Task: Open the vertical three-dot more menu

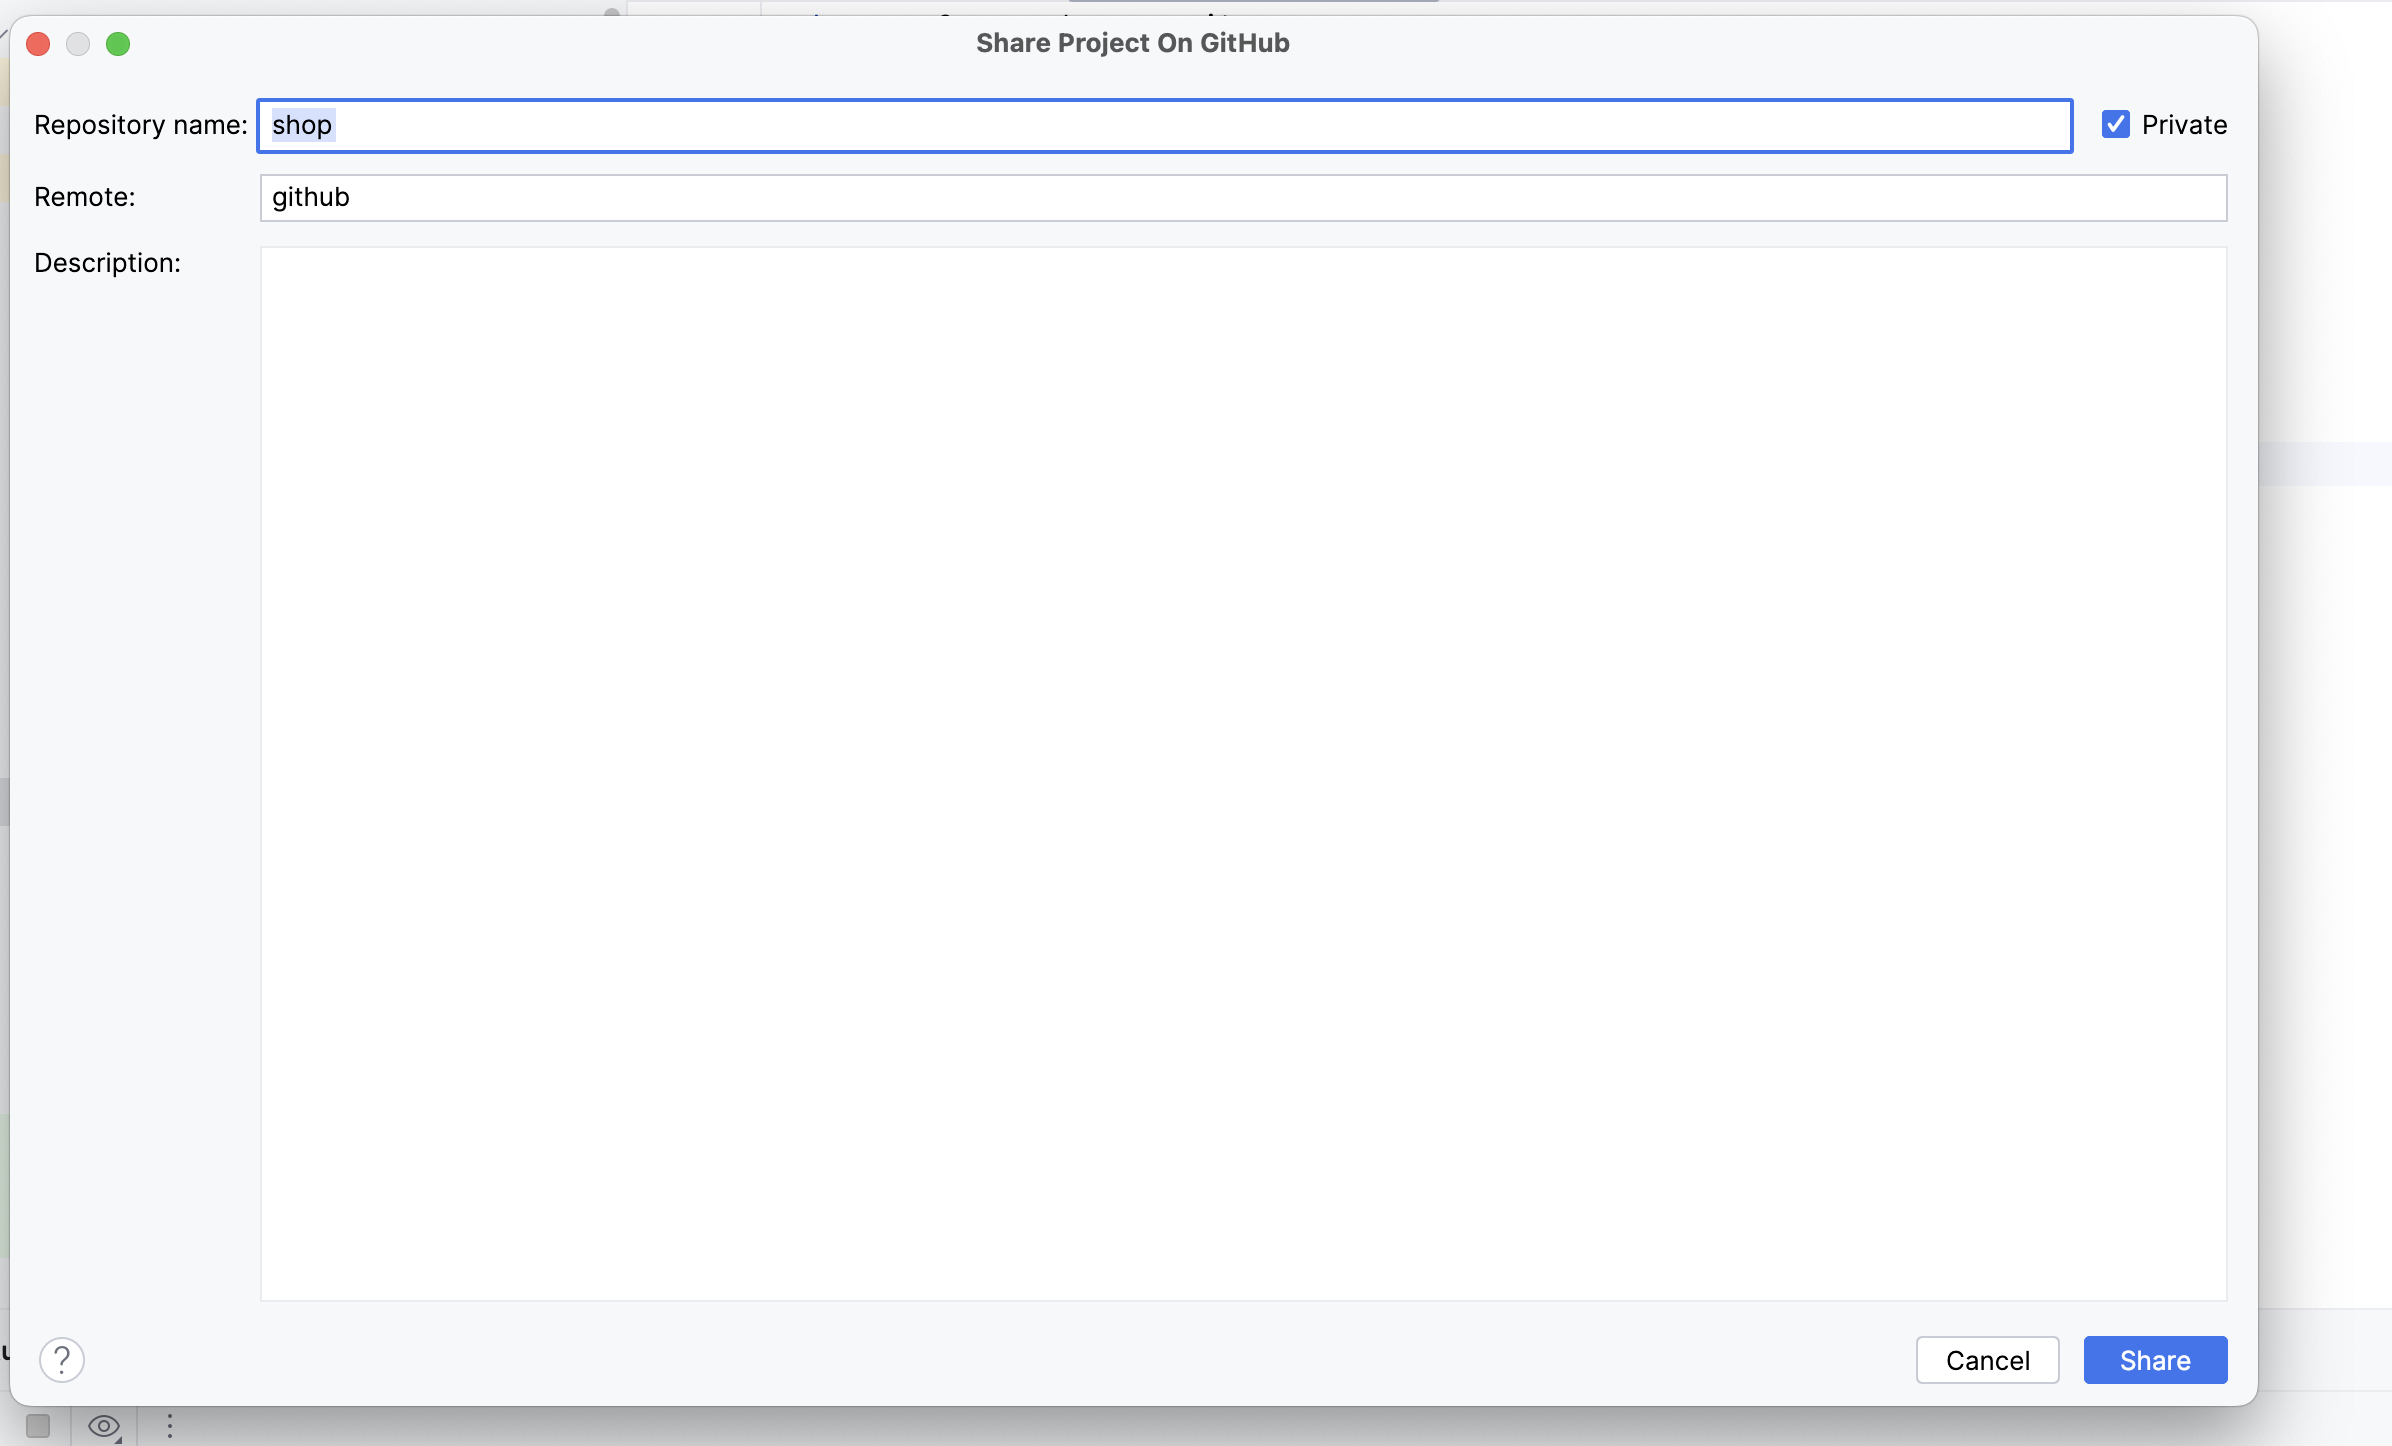Action: (x=170, y=1426)
